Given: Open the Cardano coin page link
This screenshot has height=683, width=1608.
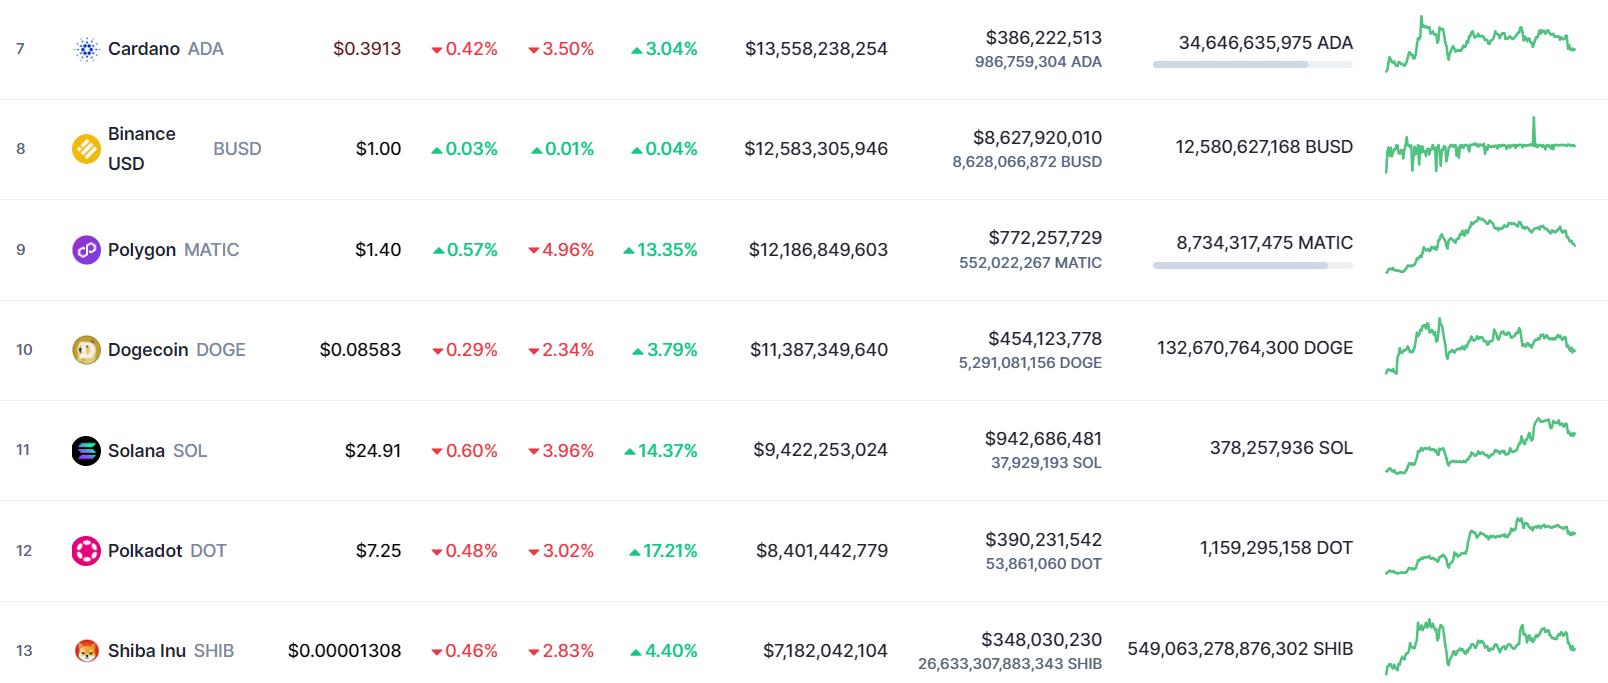Looking at the screenshot, I should (165, 49).
